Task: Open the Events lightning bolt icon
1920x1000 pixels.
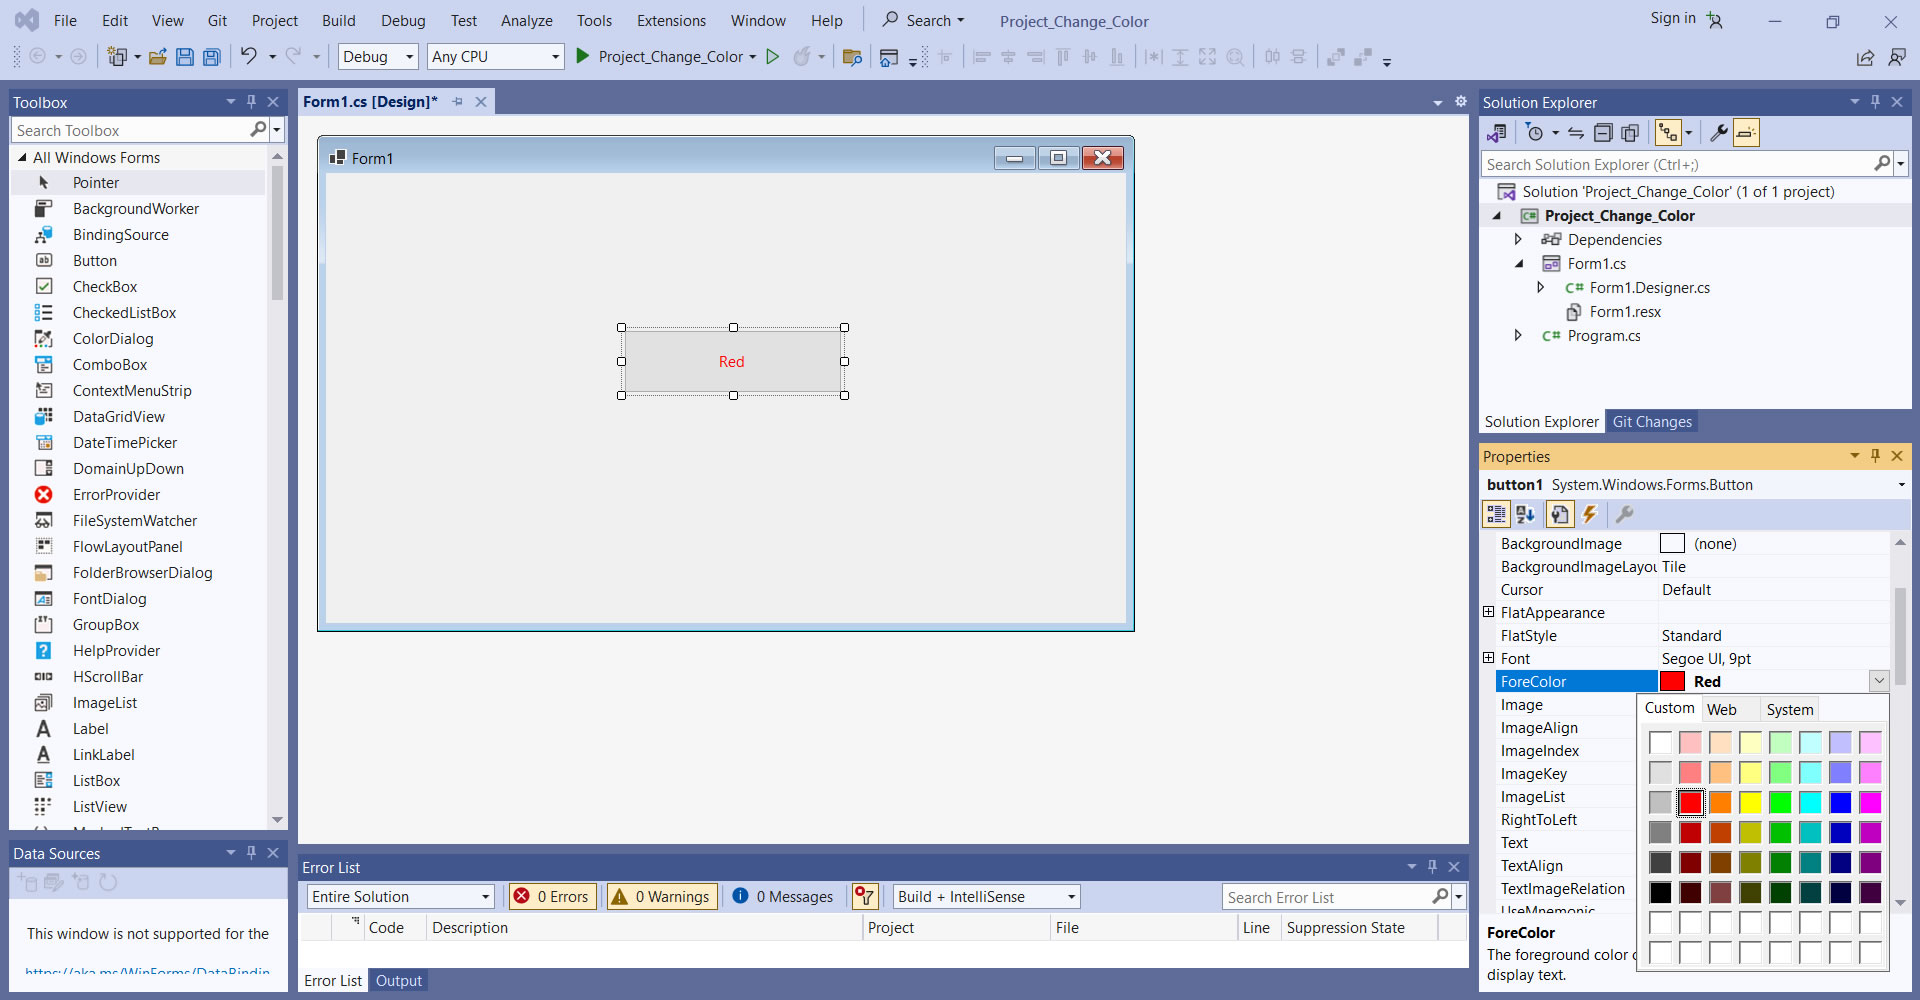Action: point(1589,514)
